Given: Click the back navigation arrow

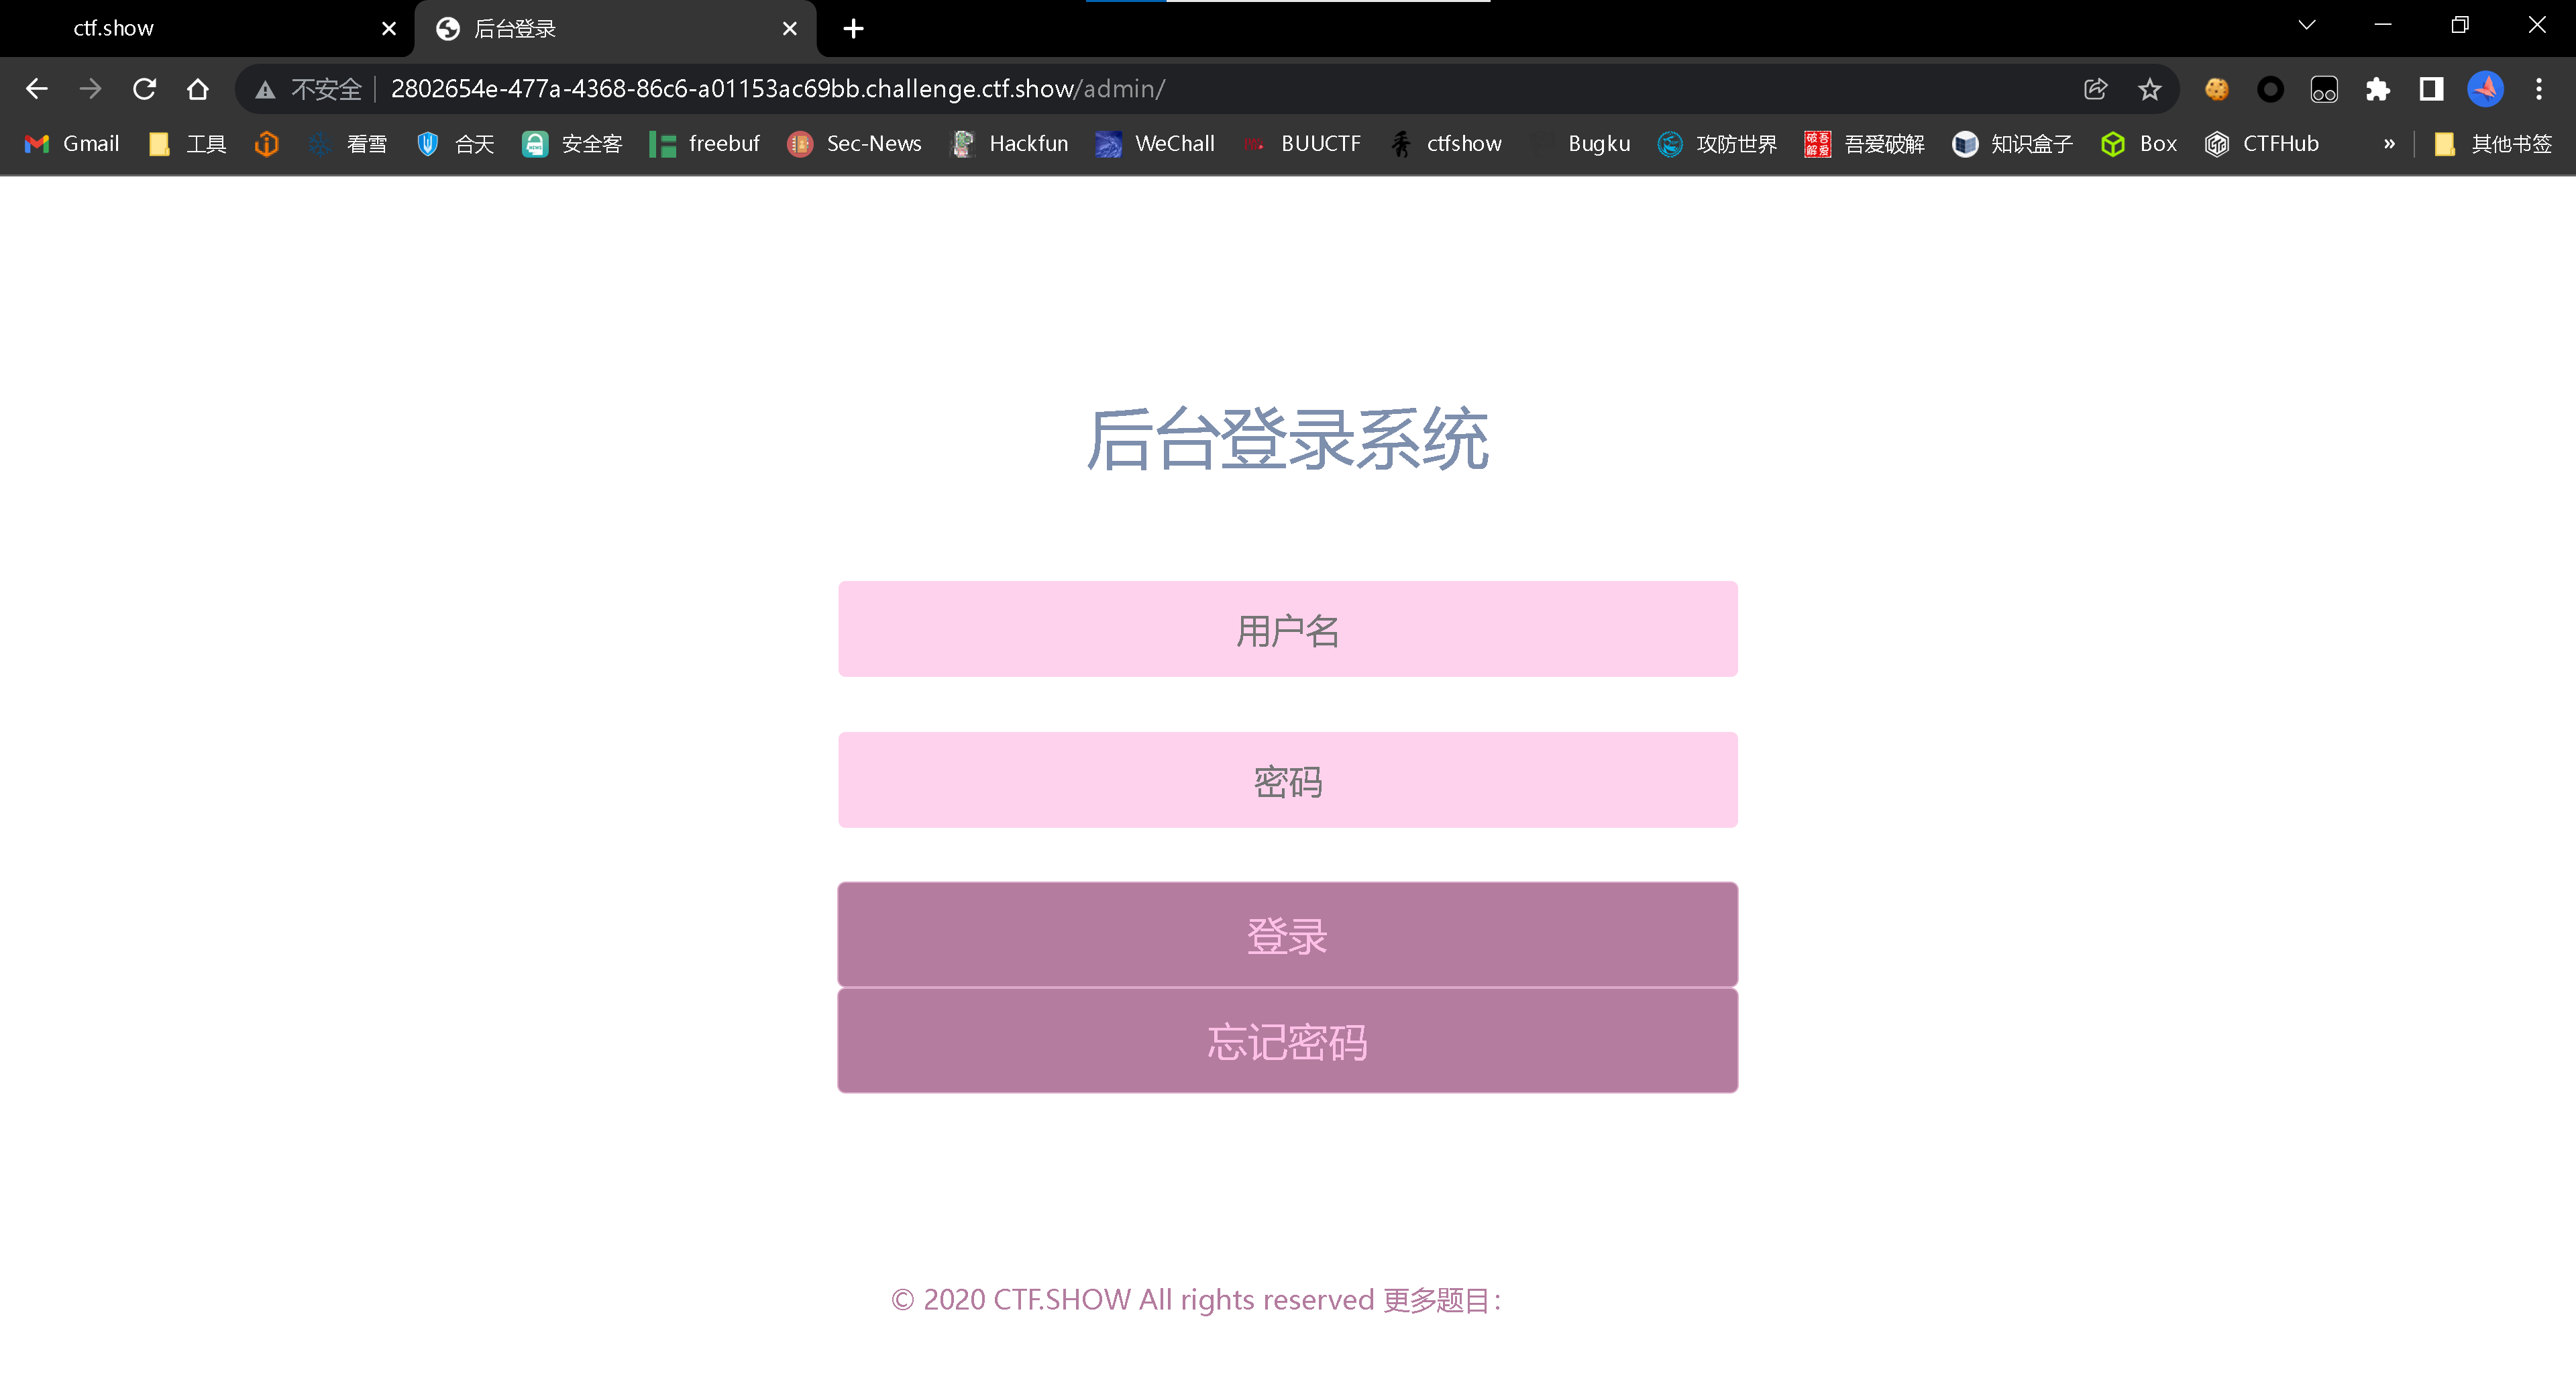Looking at the screenshot, I should pos(37,89).
